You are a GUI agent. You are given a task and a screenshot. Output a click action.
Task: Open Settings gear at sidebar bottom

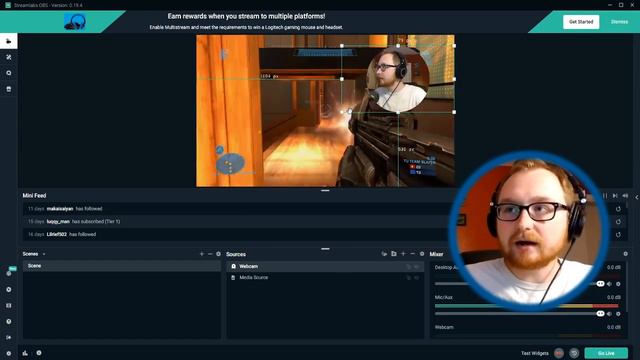(9, 353)
